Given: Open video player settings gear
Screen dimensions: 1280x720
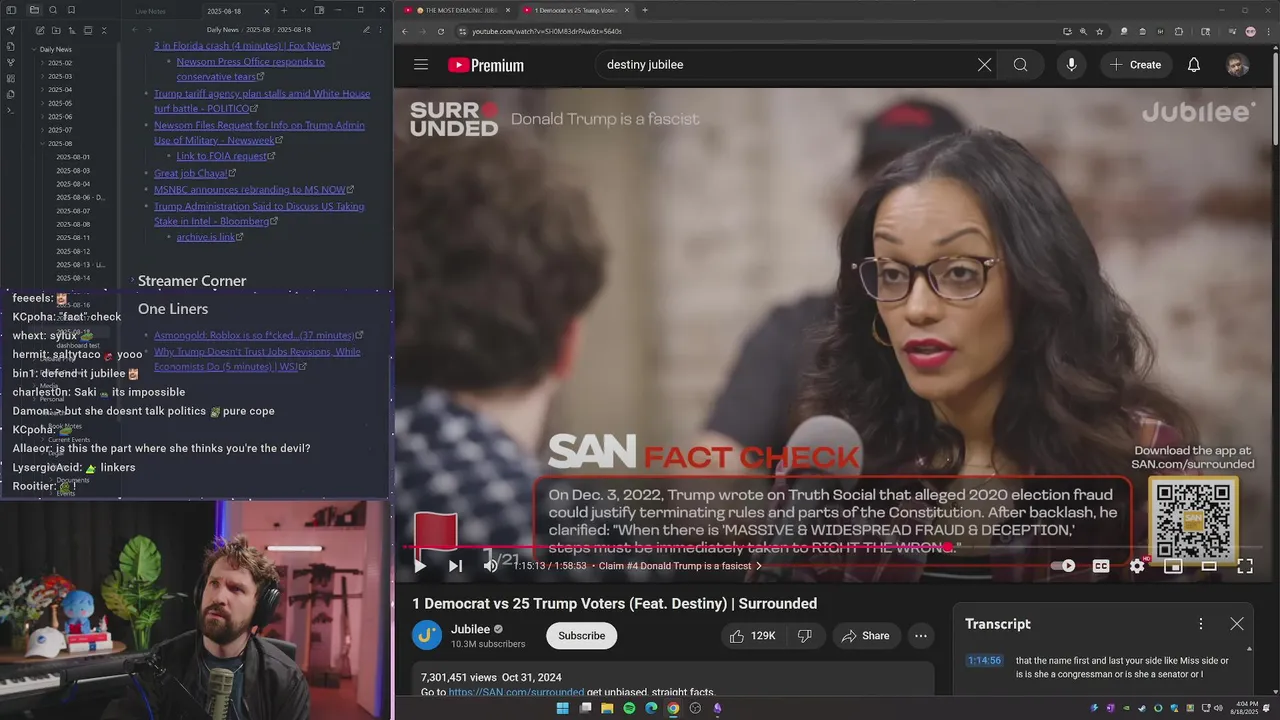Looking at the screenshot, I should [1137, 566].
